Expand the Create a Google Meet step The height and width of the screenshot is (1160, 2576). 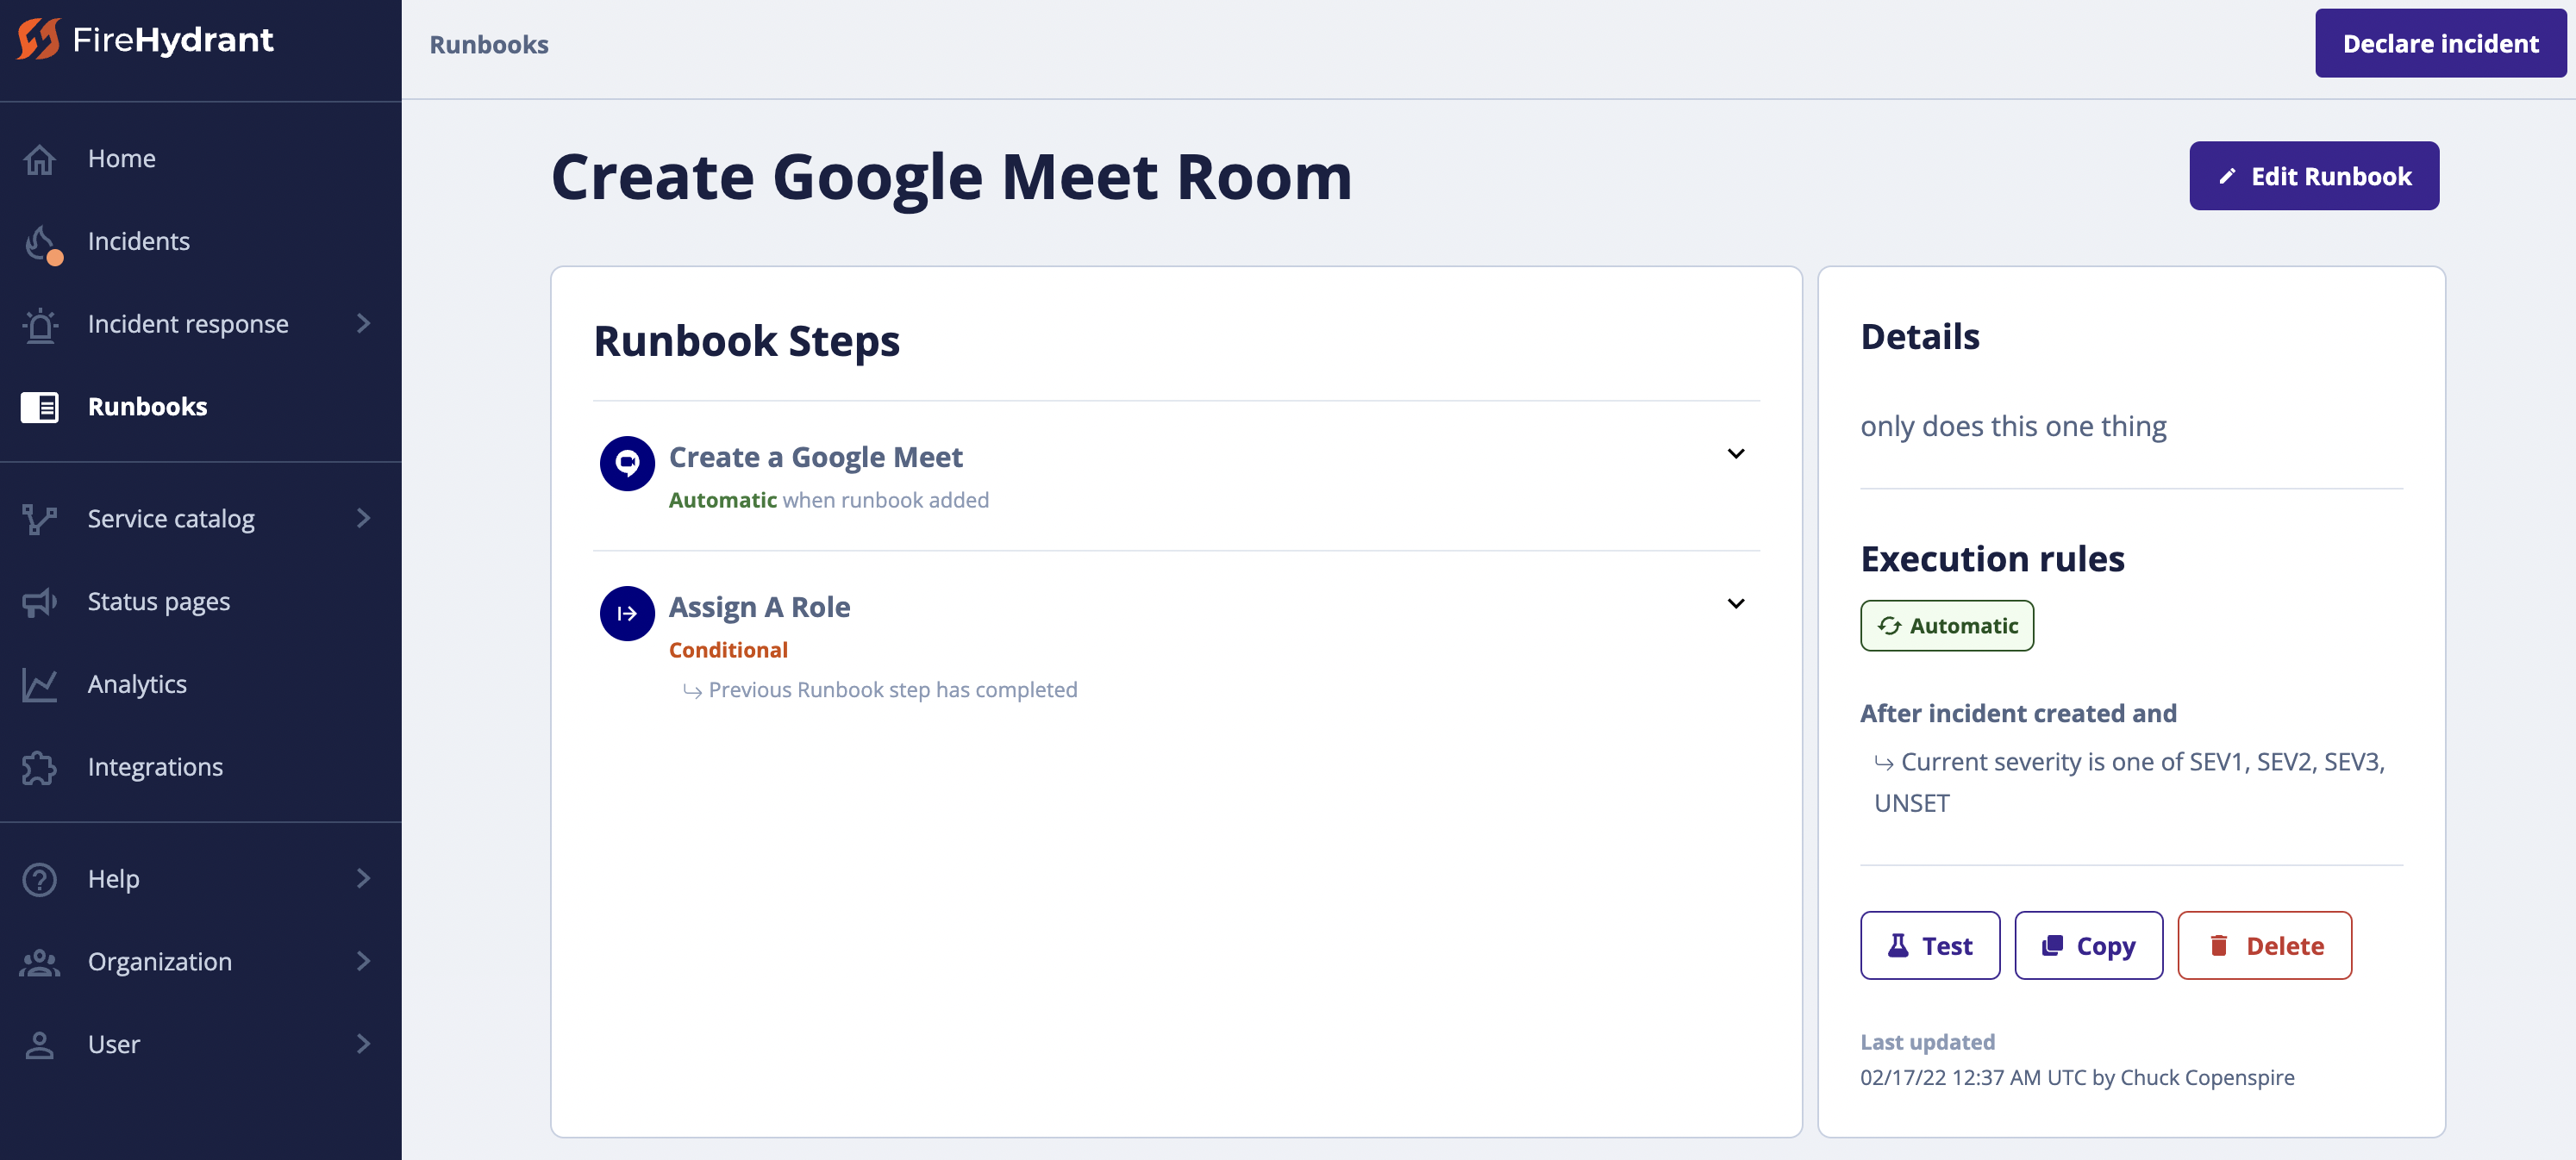click(1736, 453)
